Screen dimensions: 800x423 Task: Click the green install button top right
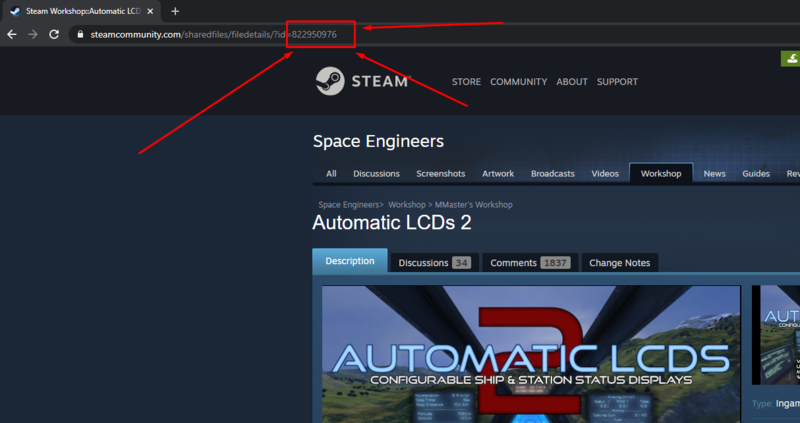790,59
